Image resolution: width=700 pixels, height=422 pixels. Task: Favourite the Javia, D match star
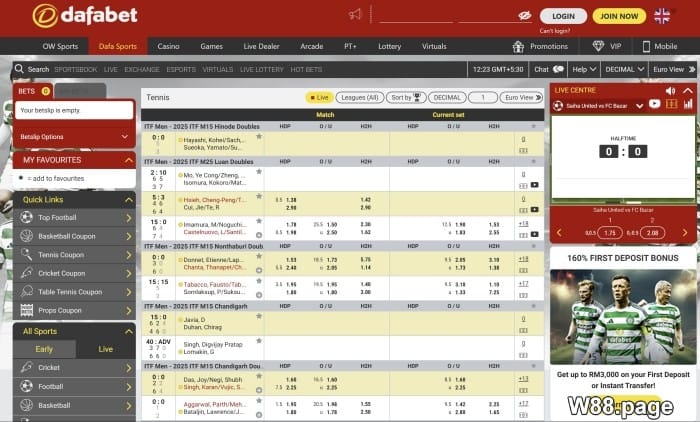(259, 316)
